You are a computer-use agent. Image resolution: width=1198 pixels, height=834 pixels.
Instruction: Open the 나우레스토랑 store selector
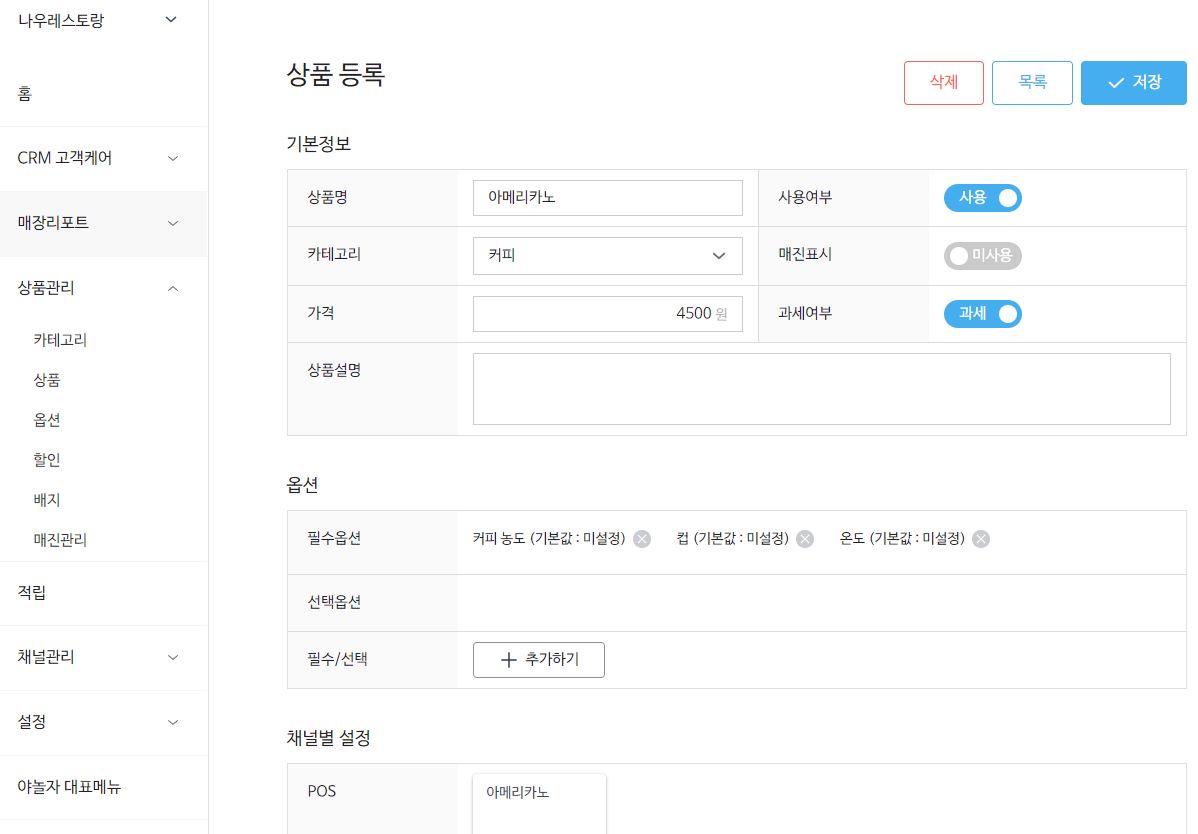click(97, 21)
